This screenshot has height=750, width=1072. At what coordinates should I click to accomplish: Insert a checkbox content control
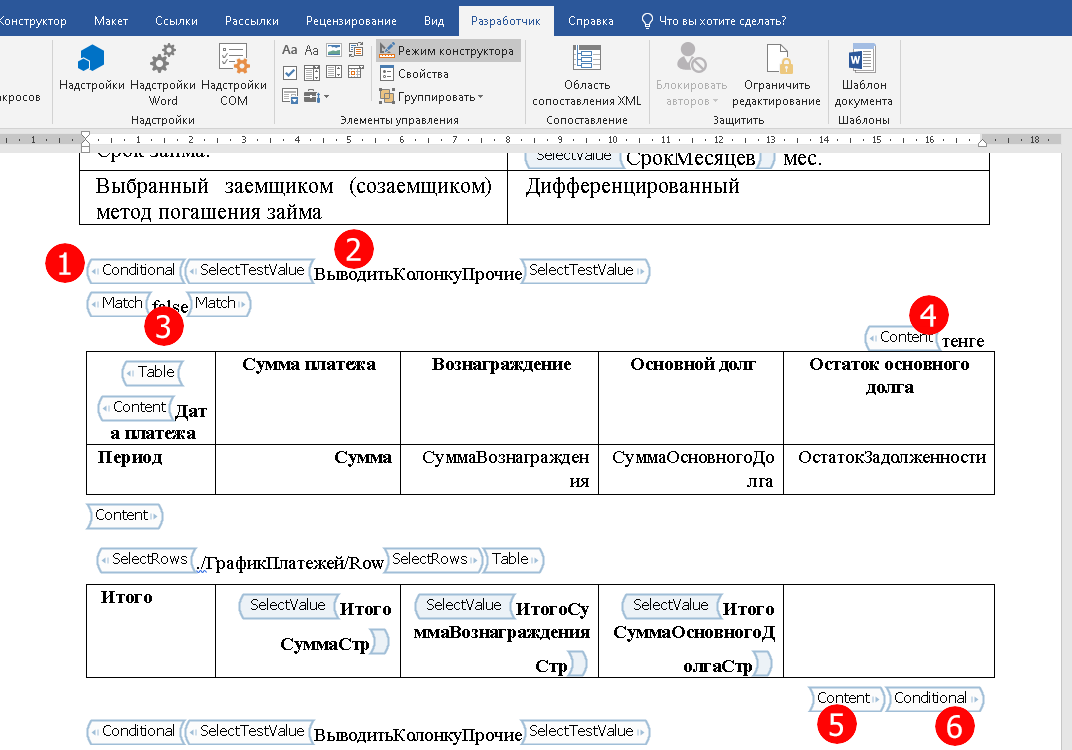290,72
